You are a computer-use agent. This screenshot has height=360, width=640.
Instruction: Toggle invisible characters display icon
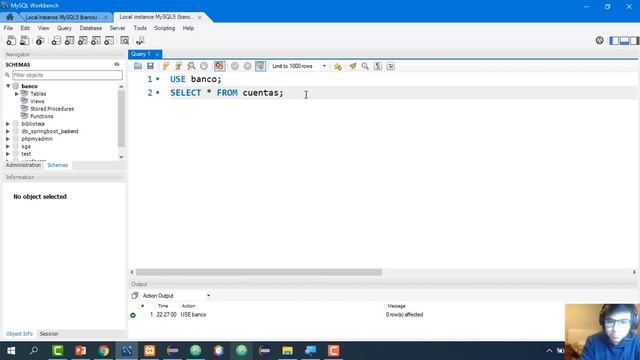[x=378, y=66]
